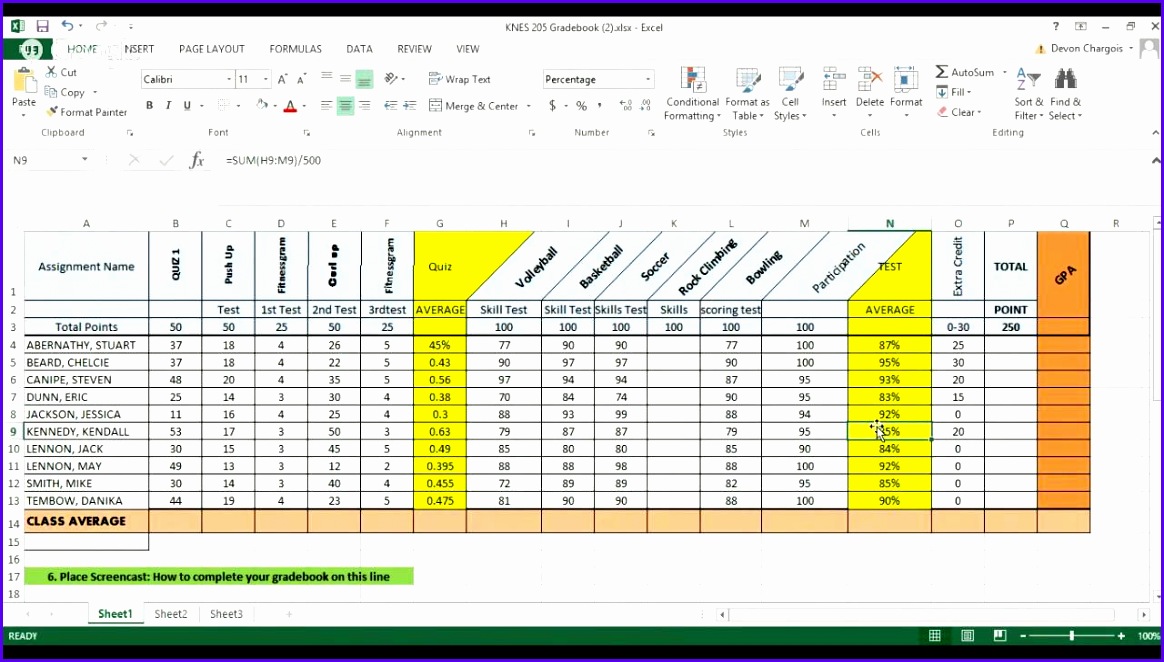Expand the Paste options arrow

(x=24, y=115)
